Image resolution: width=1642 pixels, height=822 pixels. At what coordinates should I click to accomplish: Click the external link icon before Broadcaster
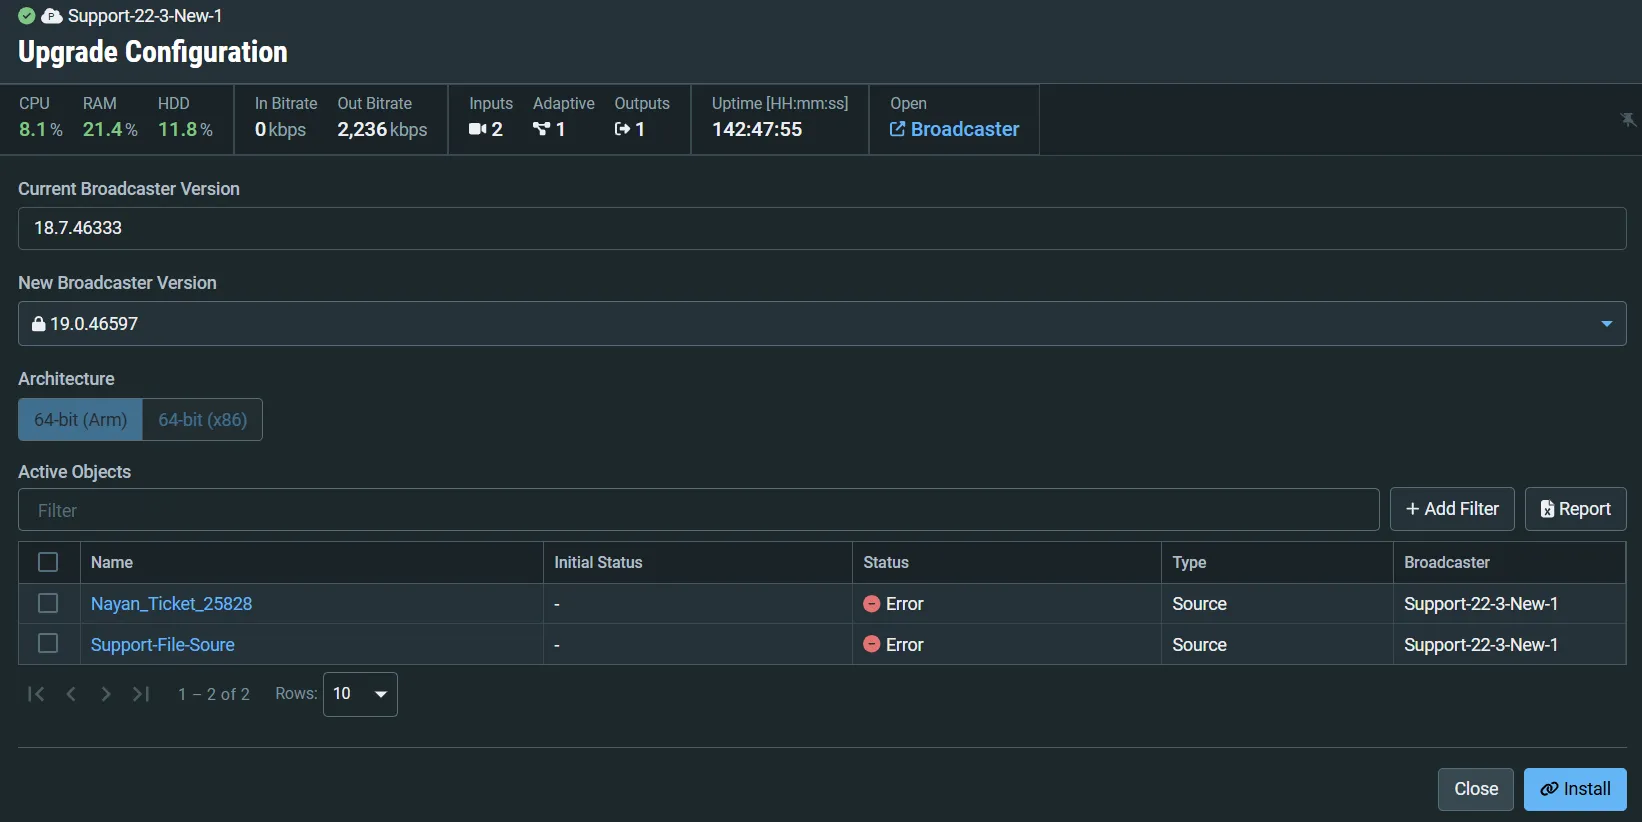(897, 129)
